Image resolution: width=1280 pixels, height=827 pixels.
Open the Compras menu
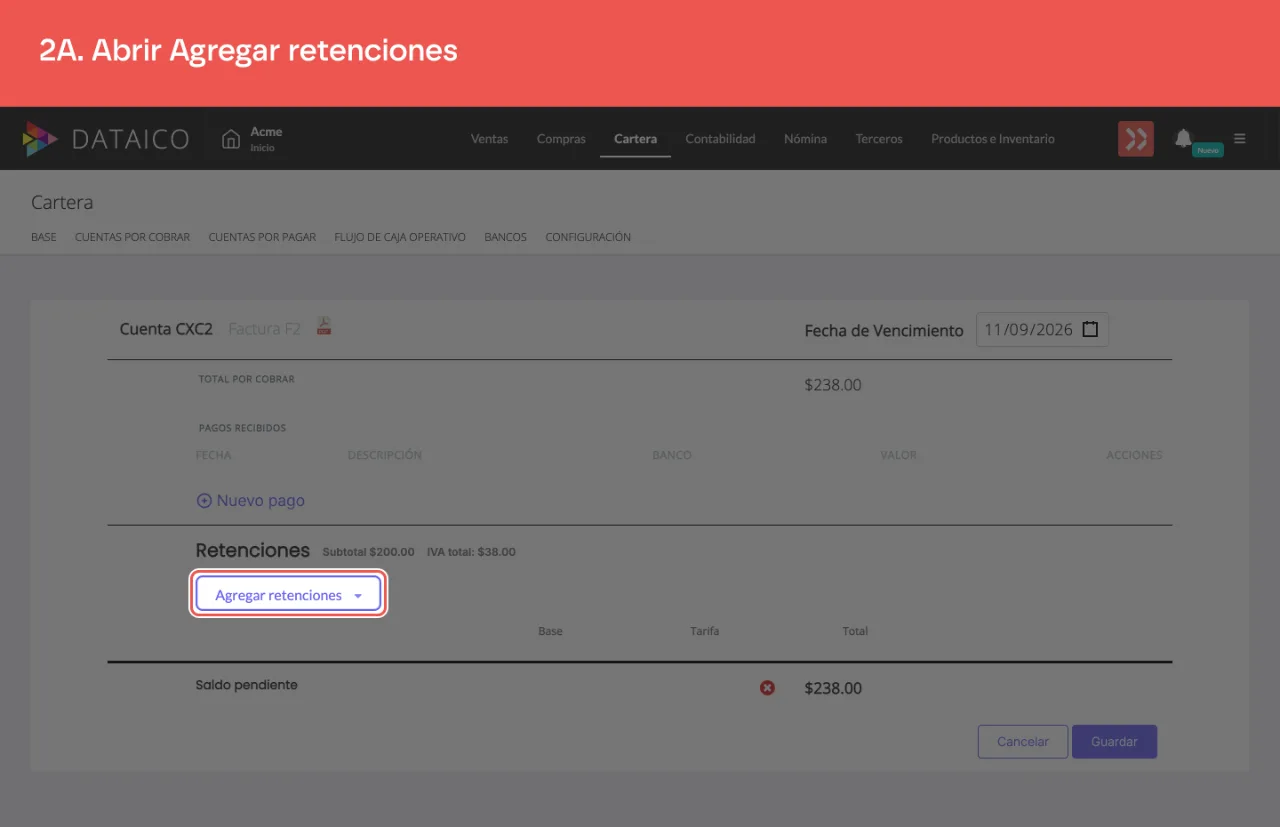coord(561,139)
